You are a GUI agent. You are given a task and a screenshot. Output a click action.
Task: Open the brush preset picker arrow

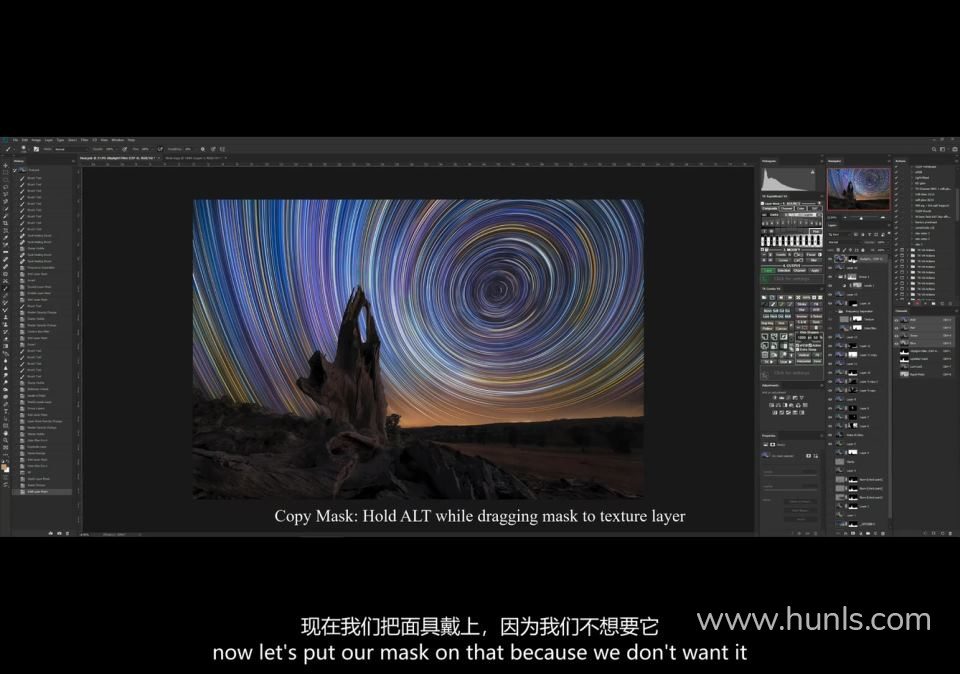click(28, 149)
